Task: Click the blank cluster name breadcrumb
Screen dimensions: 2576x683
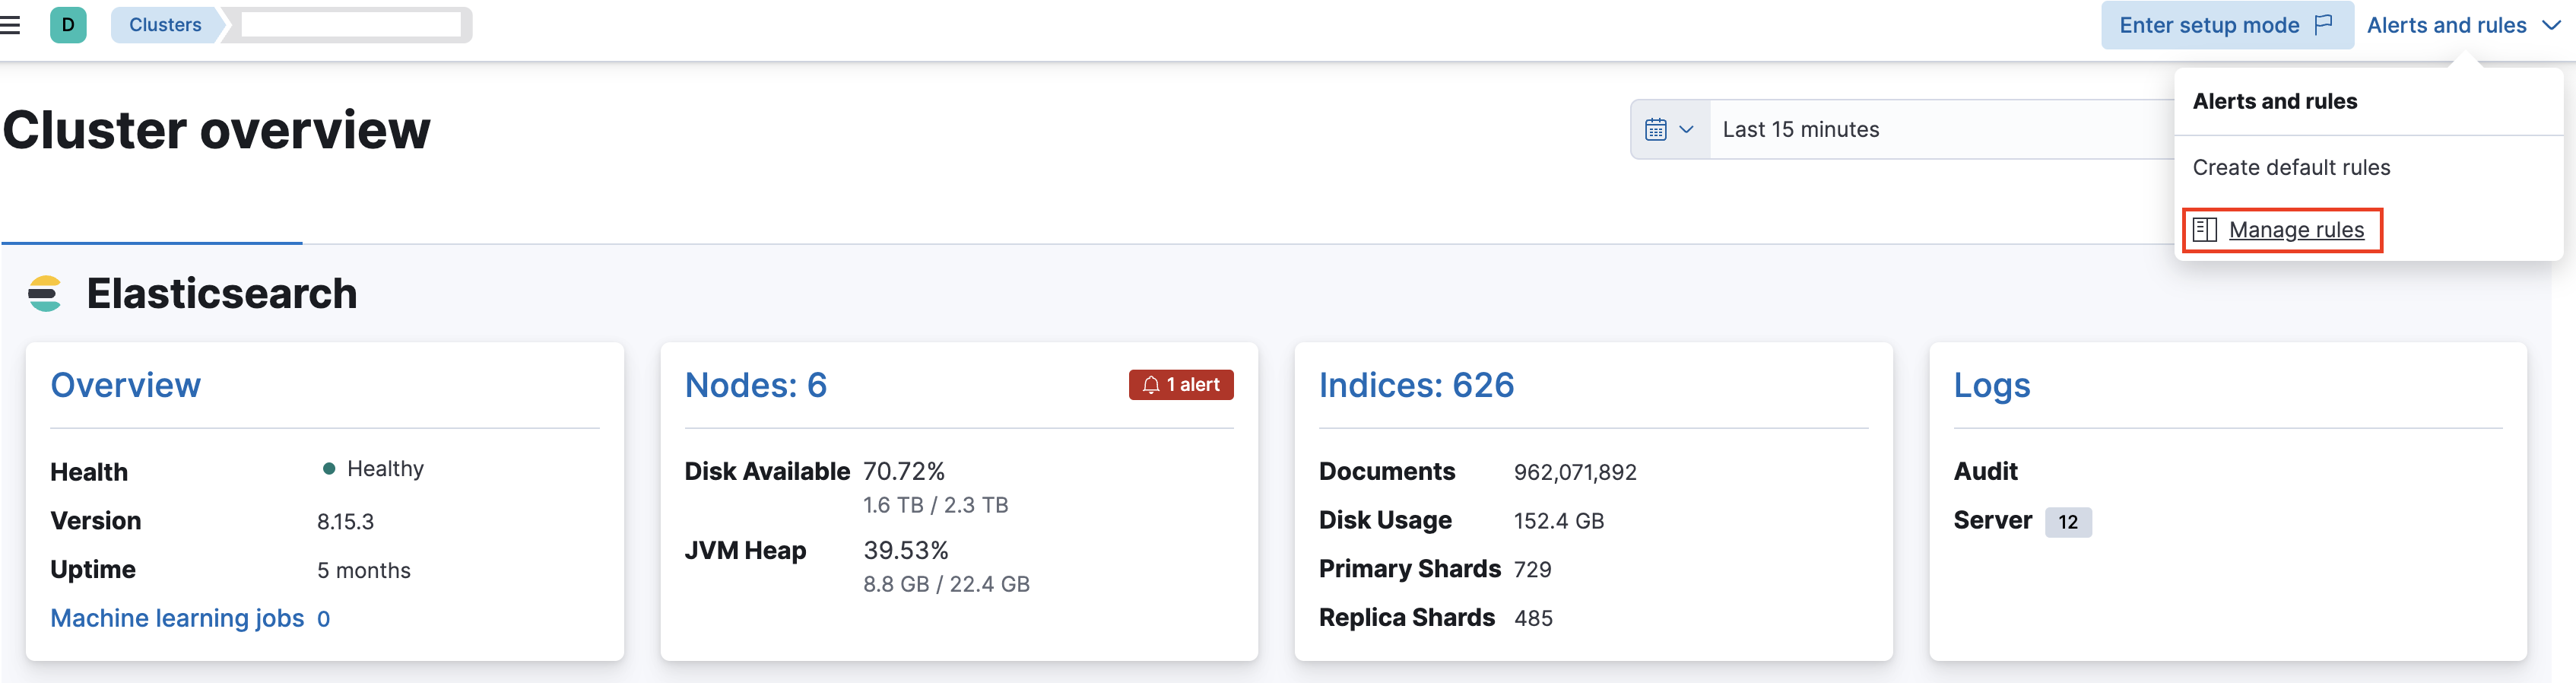Action: (x=351, y=25)
